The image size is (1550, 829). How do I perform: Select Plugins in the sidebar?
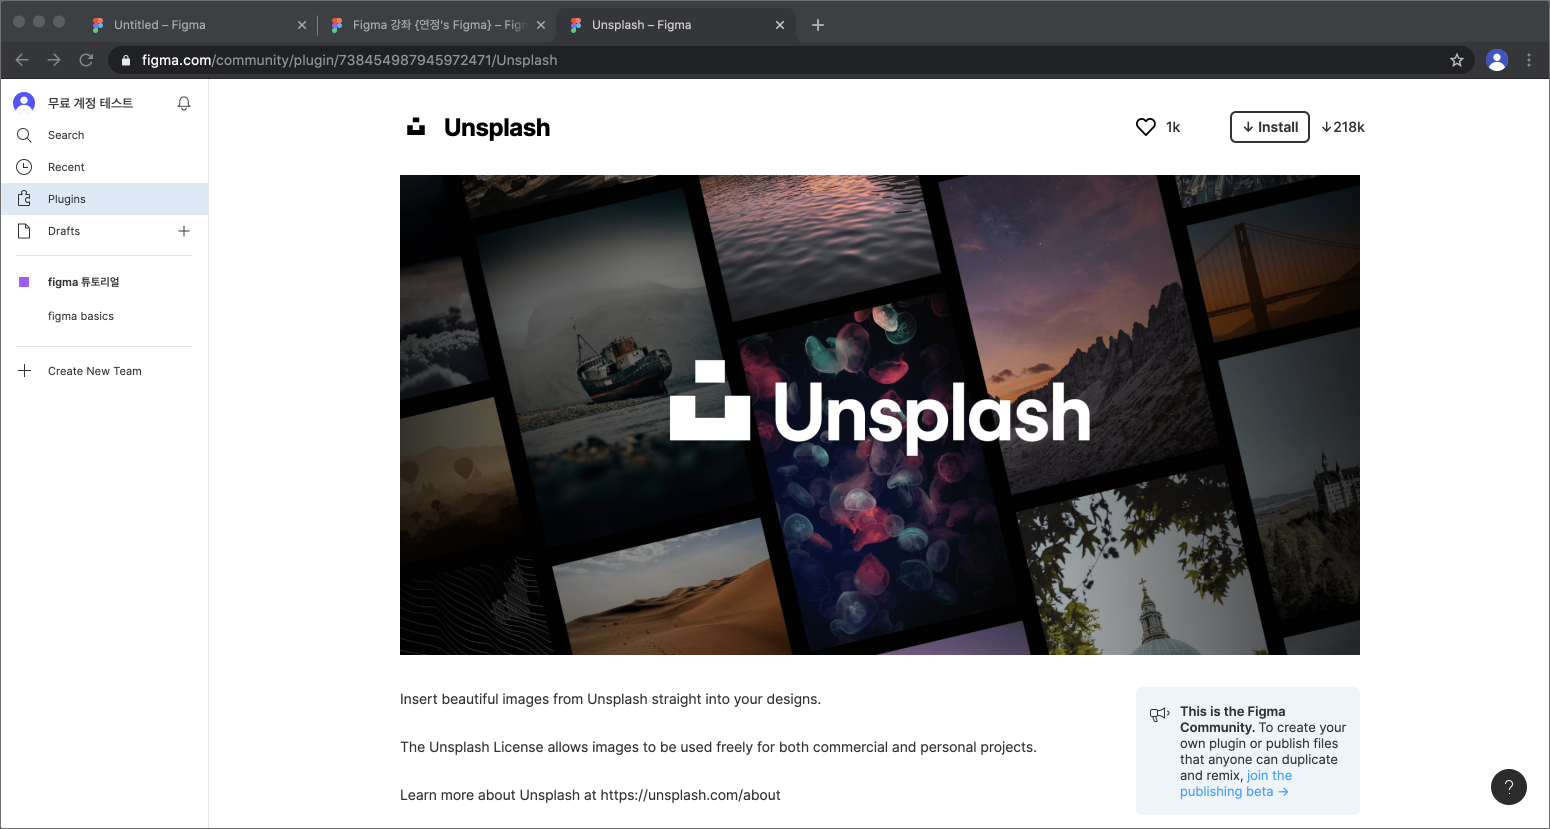pos(104,199)
